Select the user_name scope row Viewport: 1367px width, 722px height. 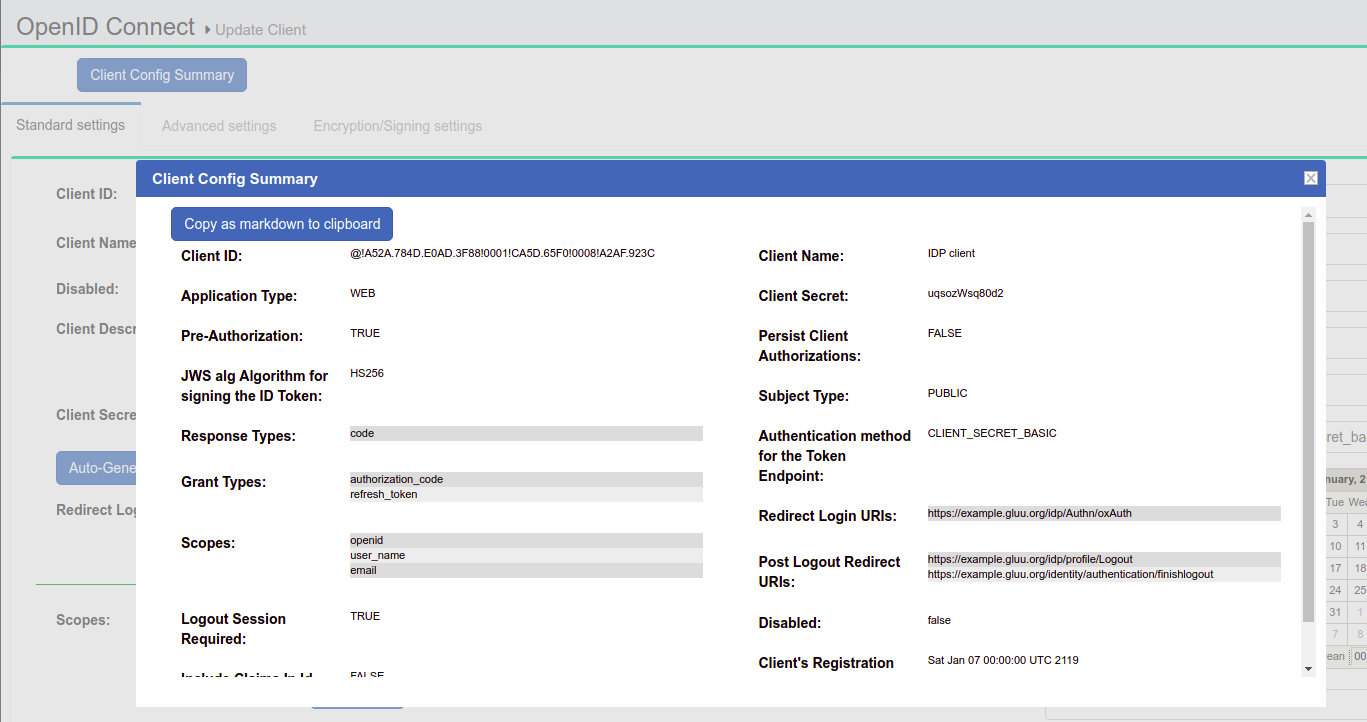[x=526, y=555]
